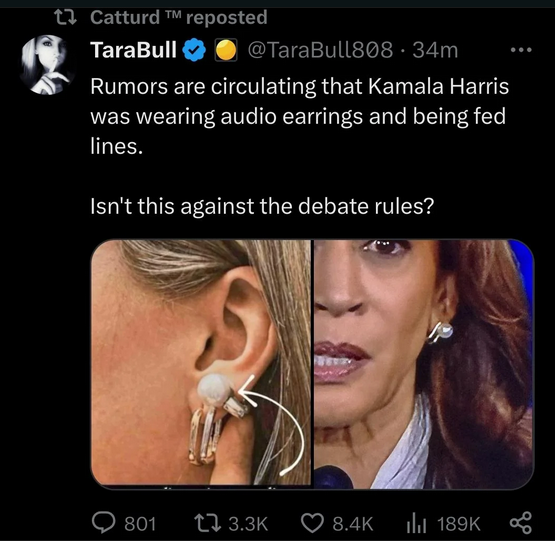Click the 8.4K likes count
Screen dimensions: 555x541
tap(353, 524)
